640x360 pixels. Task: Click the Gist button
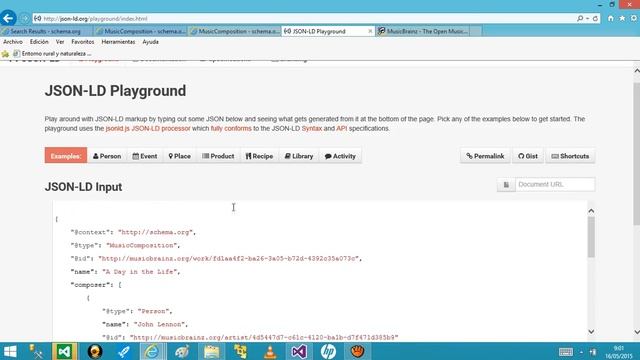pos(528,156)
